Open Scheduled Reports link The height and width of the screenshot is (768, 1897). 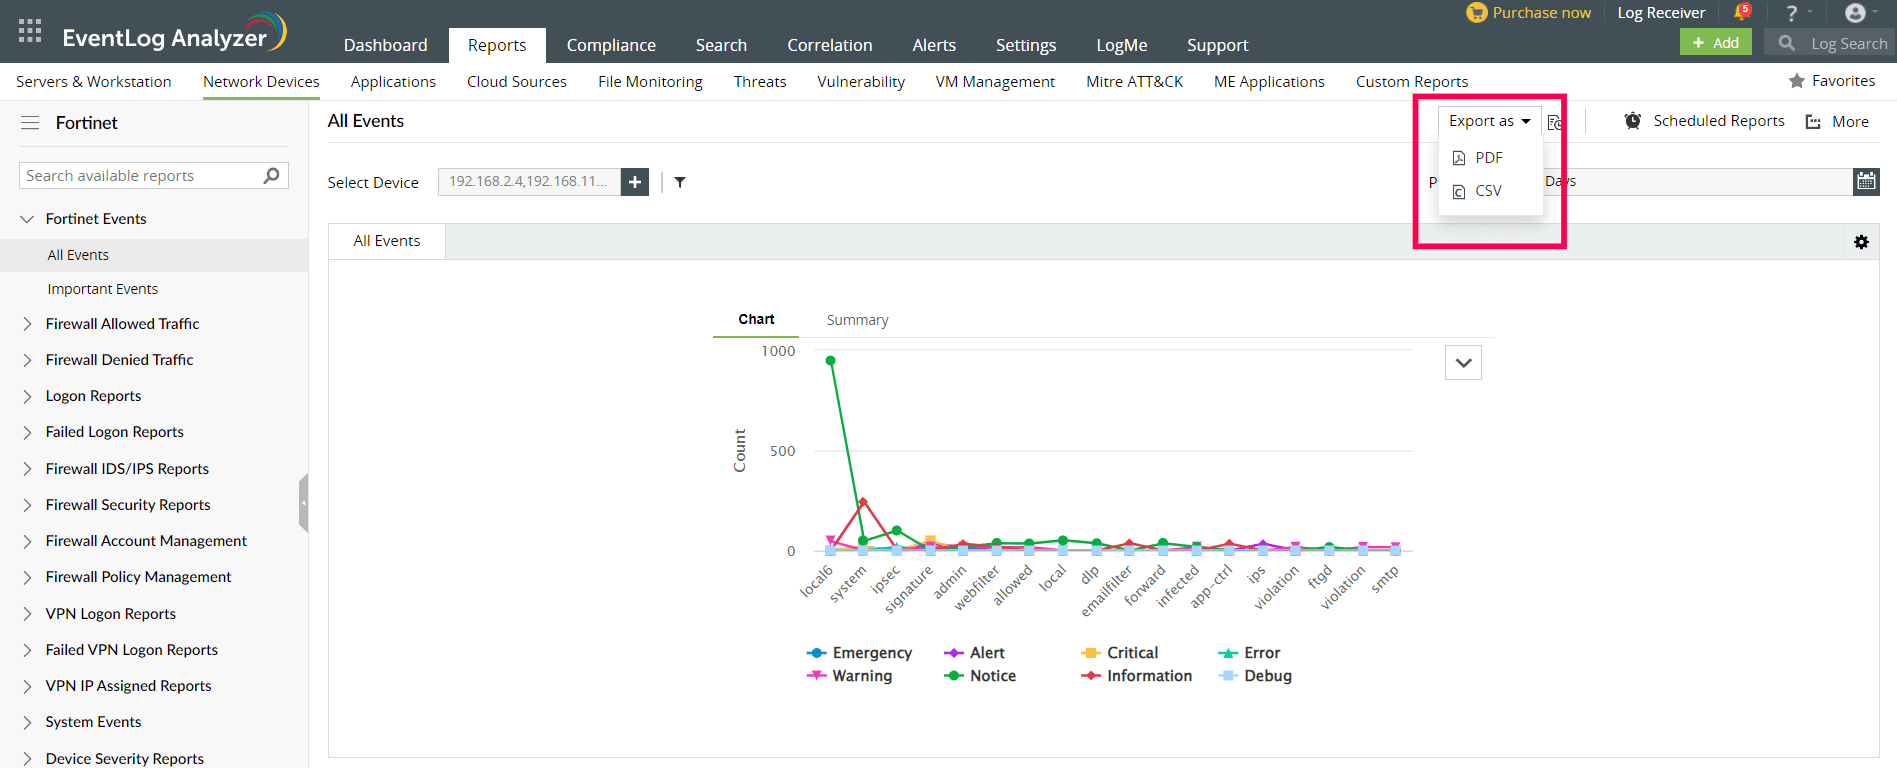(x=1718, y=121)
